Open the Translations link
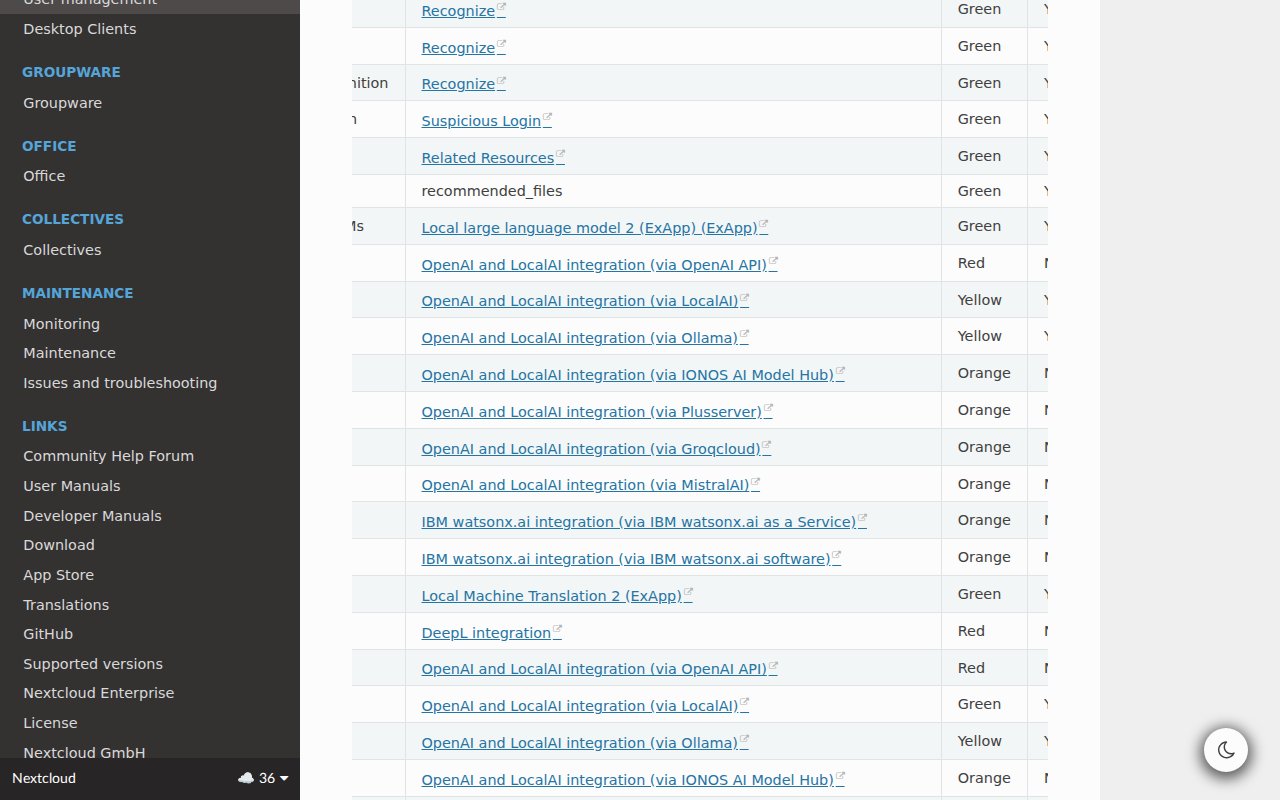 pyautogui.click(x=66, y=605)
